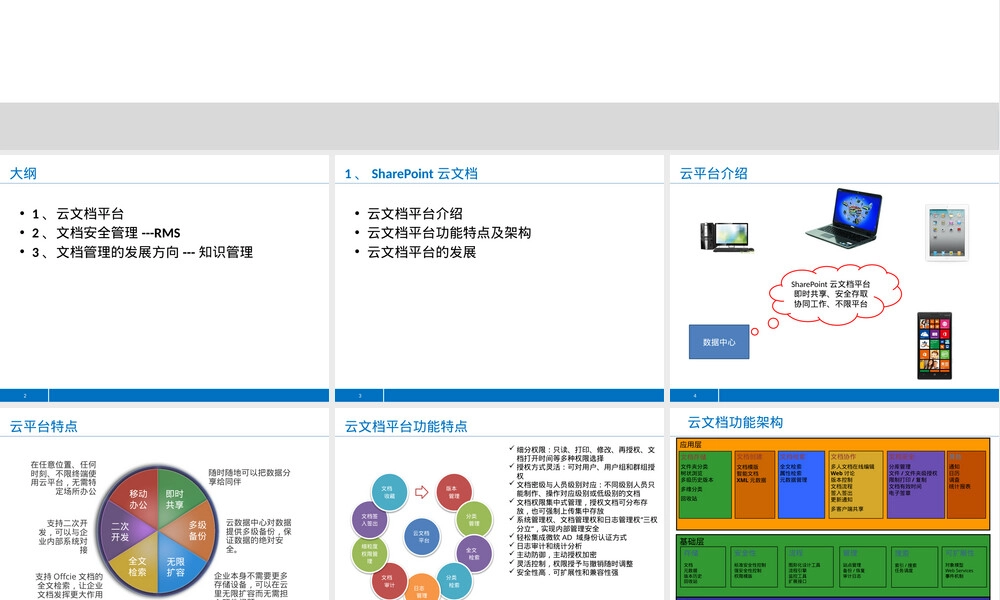Click the green 分类管理 circle

pos(473,520)
